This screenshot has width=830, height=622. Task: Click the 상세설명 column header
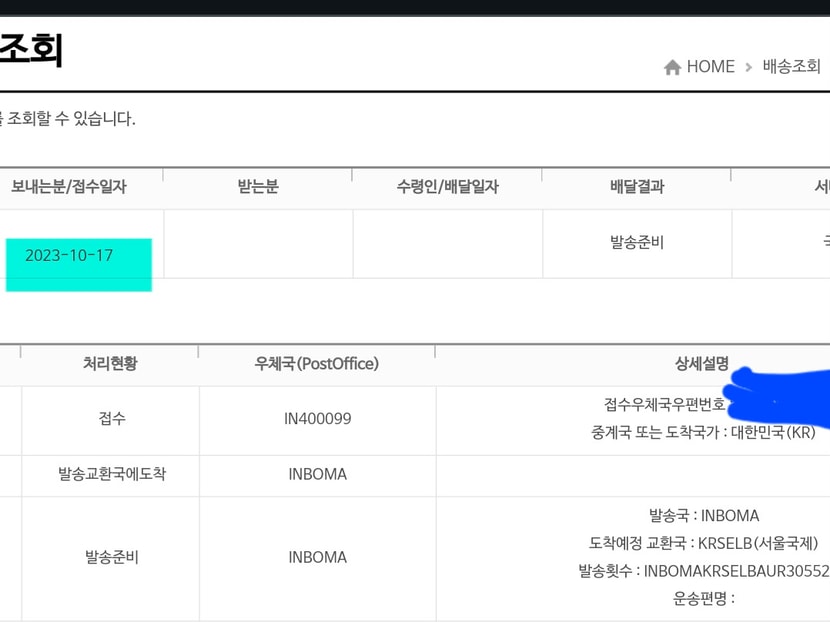(x=701, y=364)
